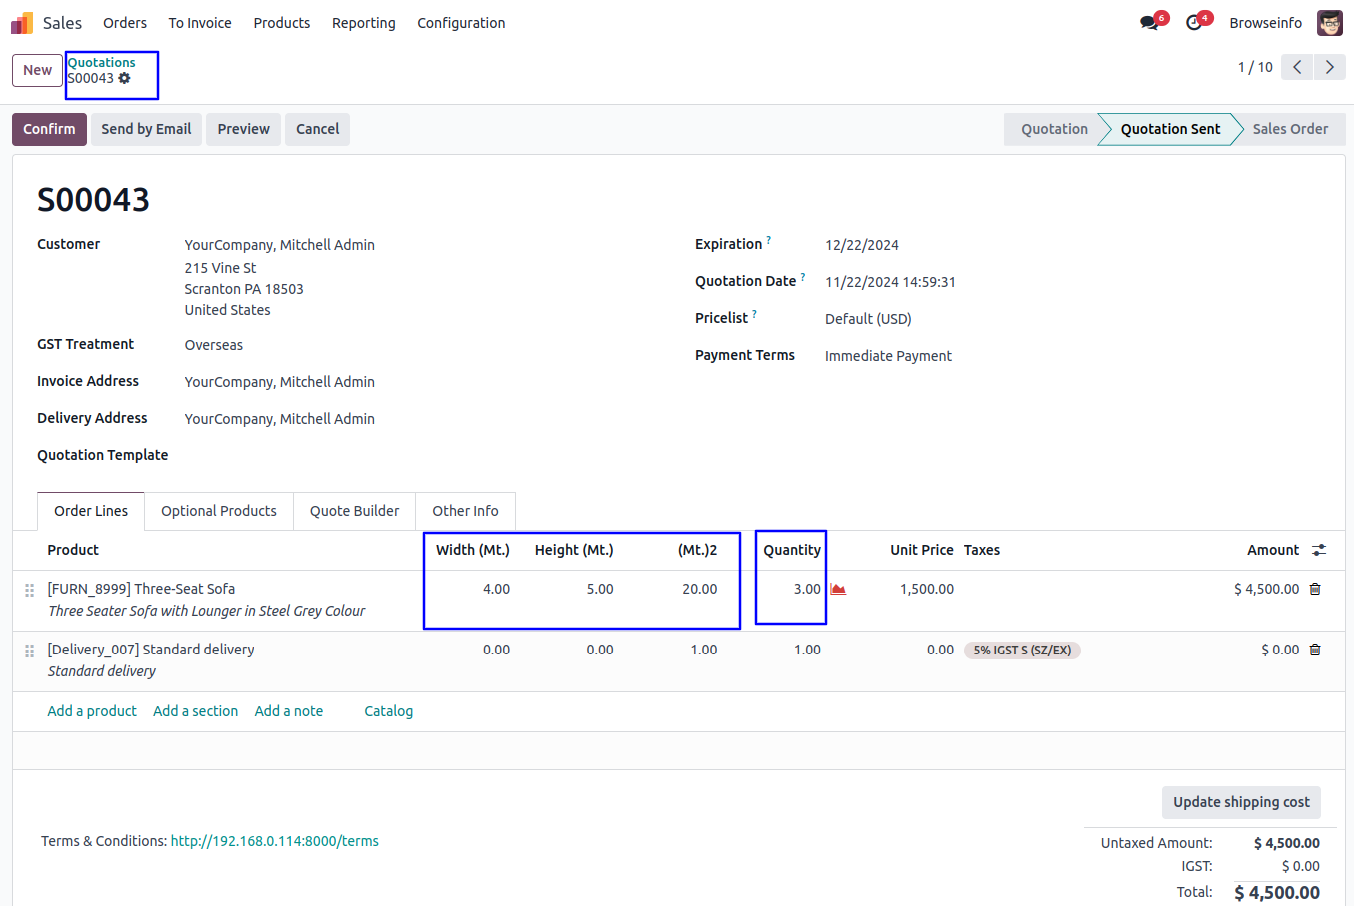Open the Configuration menu
Screen dimensions: 1354x906
[461, 23]
